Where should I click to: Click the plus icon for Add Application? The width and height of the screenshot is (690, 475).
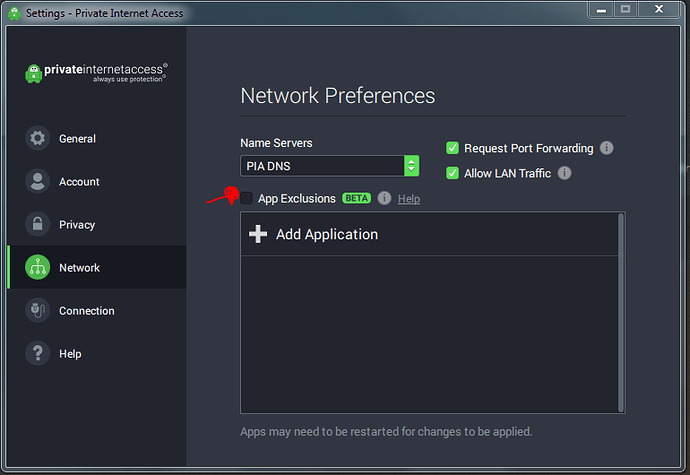(258, 234)
